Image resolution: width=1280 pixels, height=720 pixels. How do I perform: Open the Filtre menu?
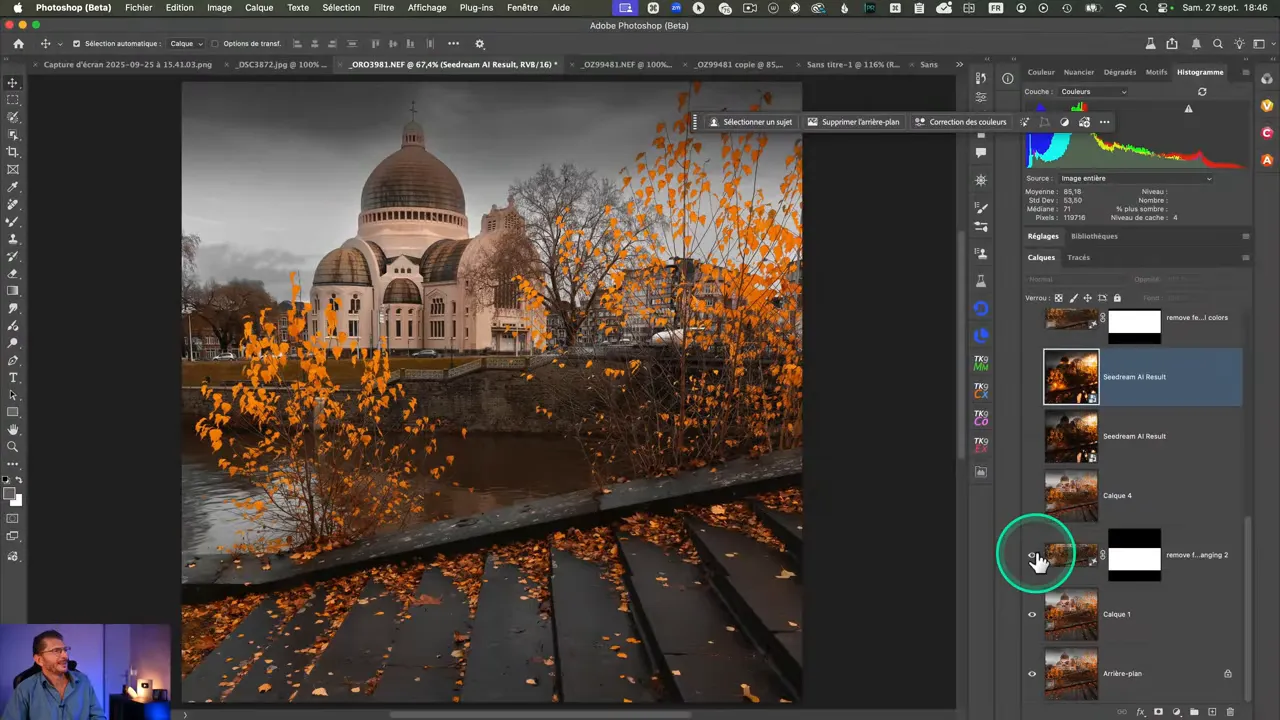click(383, 8)
